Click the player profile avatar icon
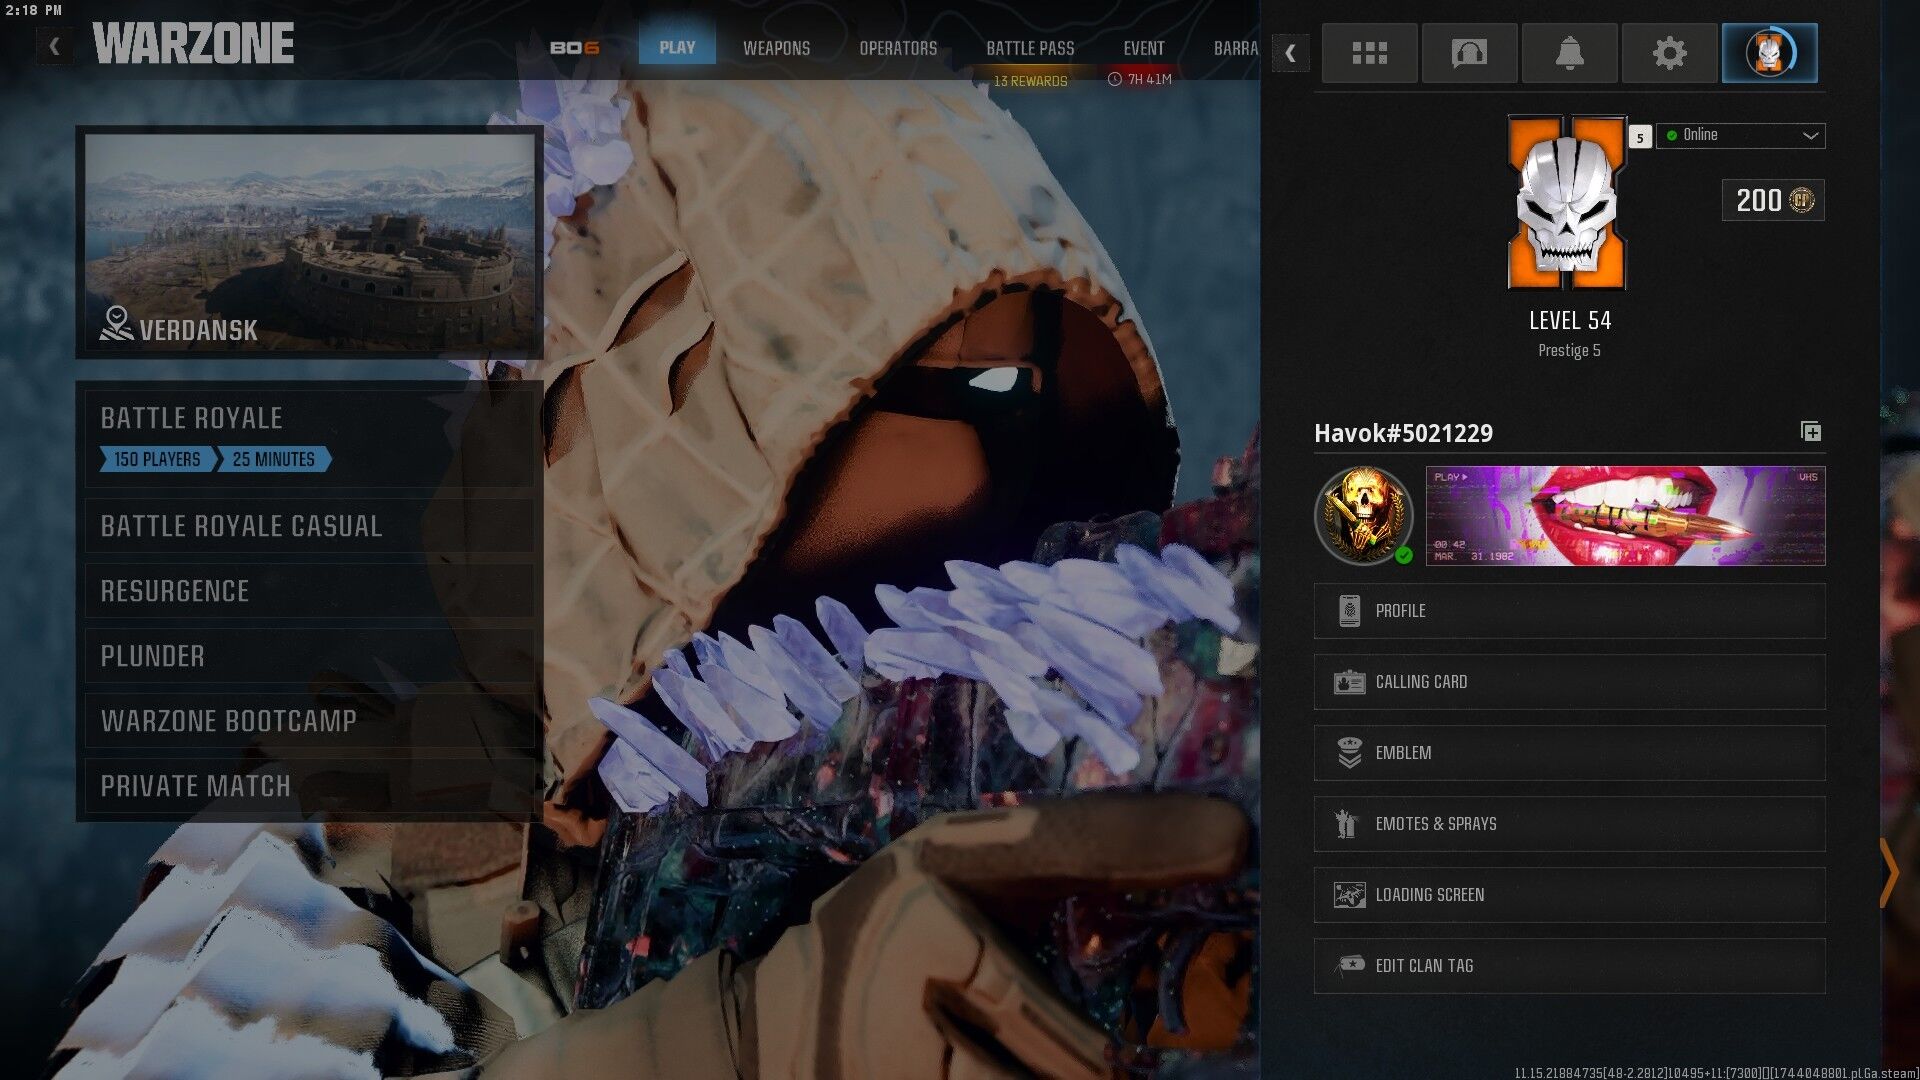The height and width of the screenshot is (1080, 1920). [x=1769, y=53]
